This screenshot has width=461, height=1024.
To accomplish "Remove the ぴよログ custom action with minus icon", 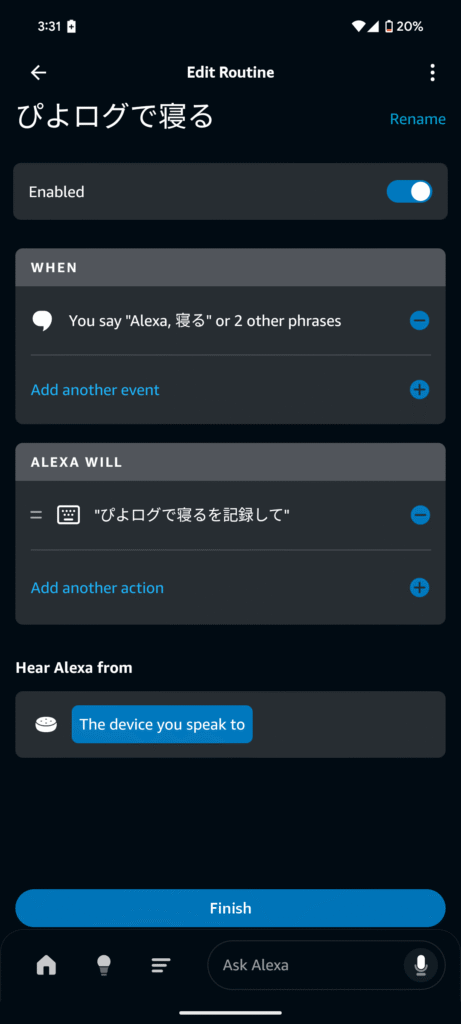I will point(420,515).
